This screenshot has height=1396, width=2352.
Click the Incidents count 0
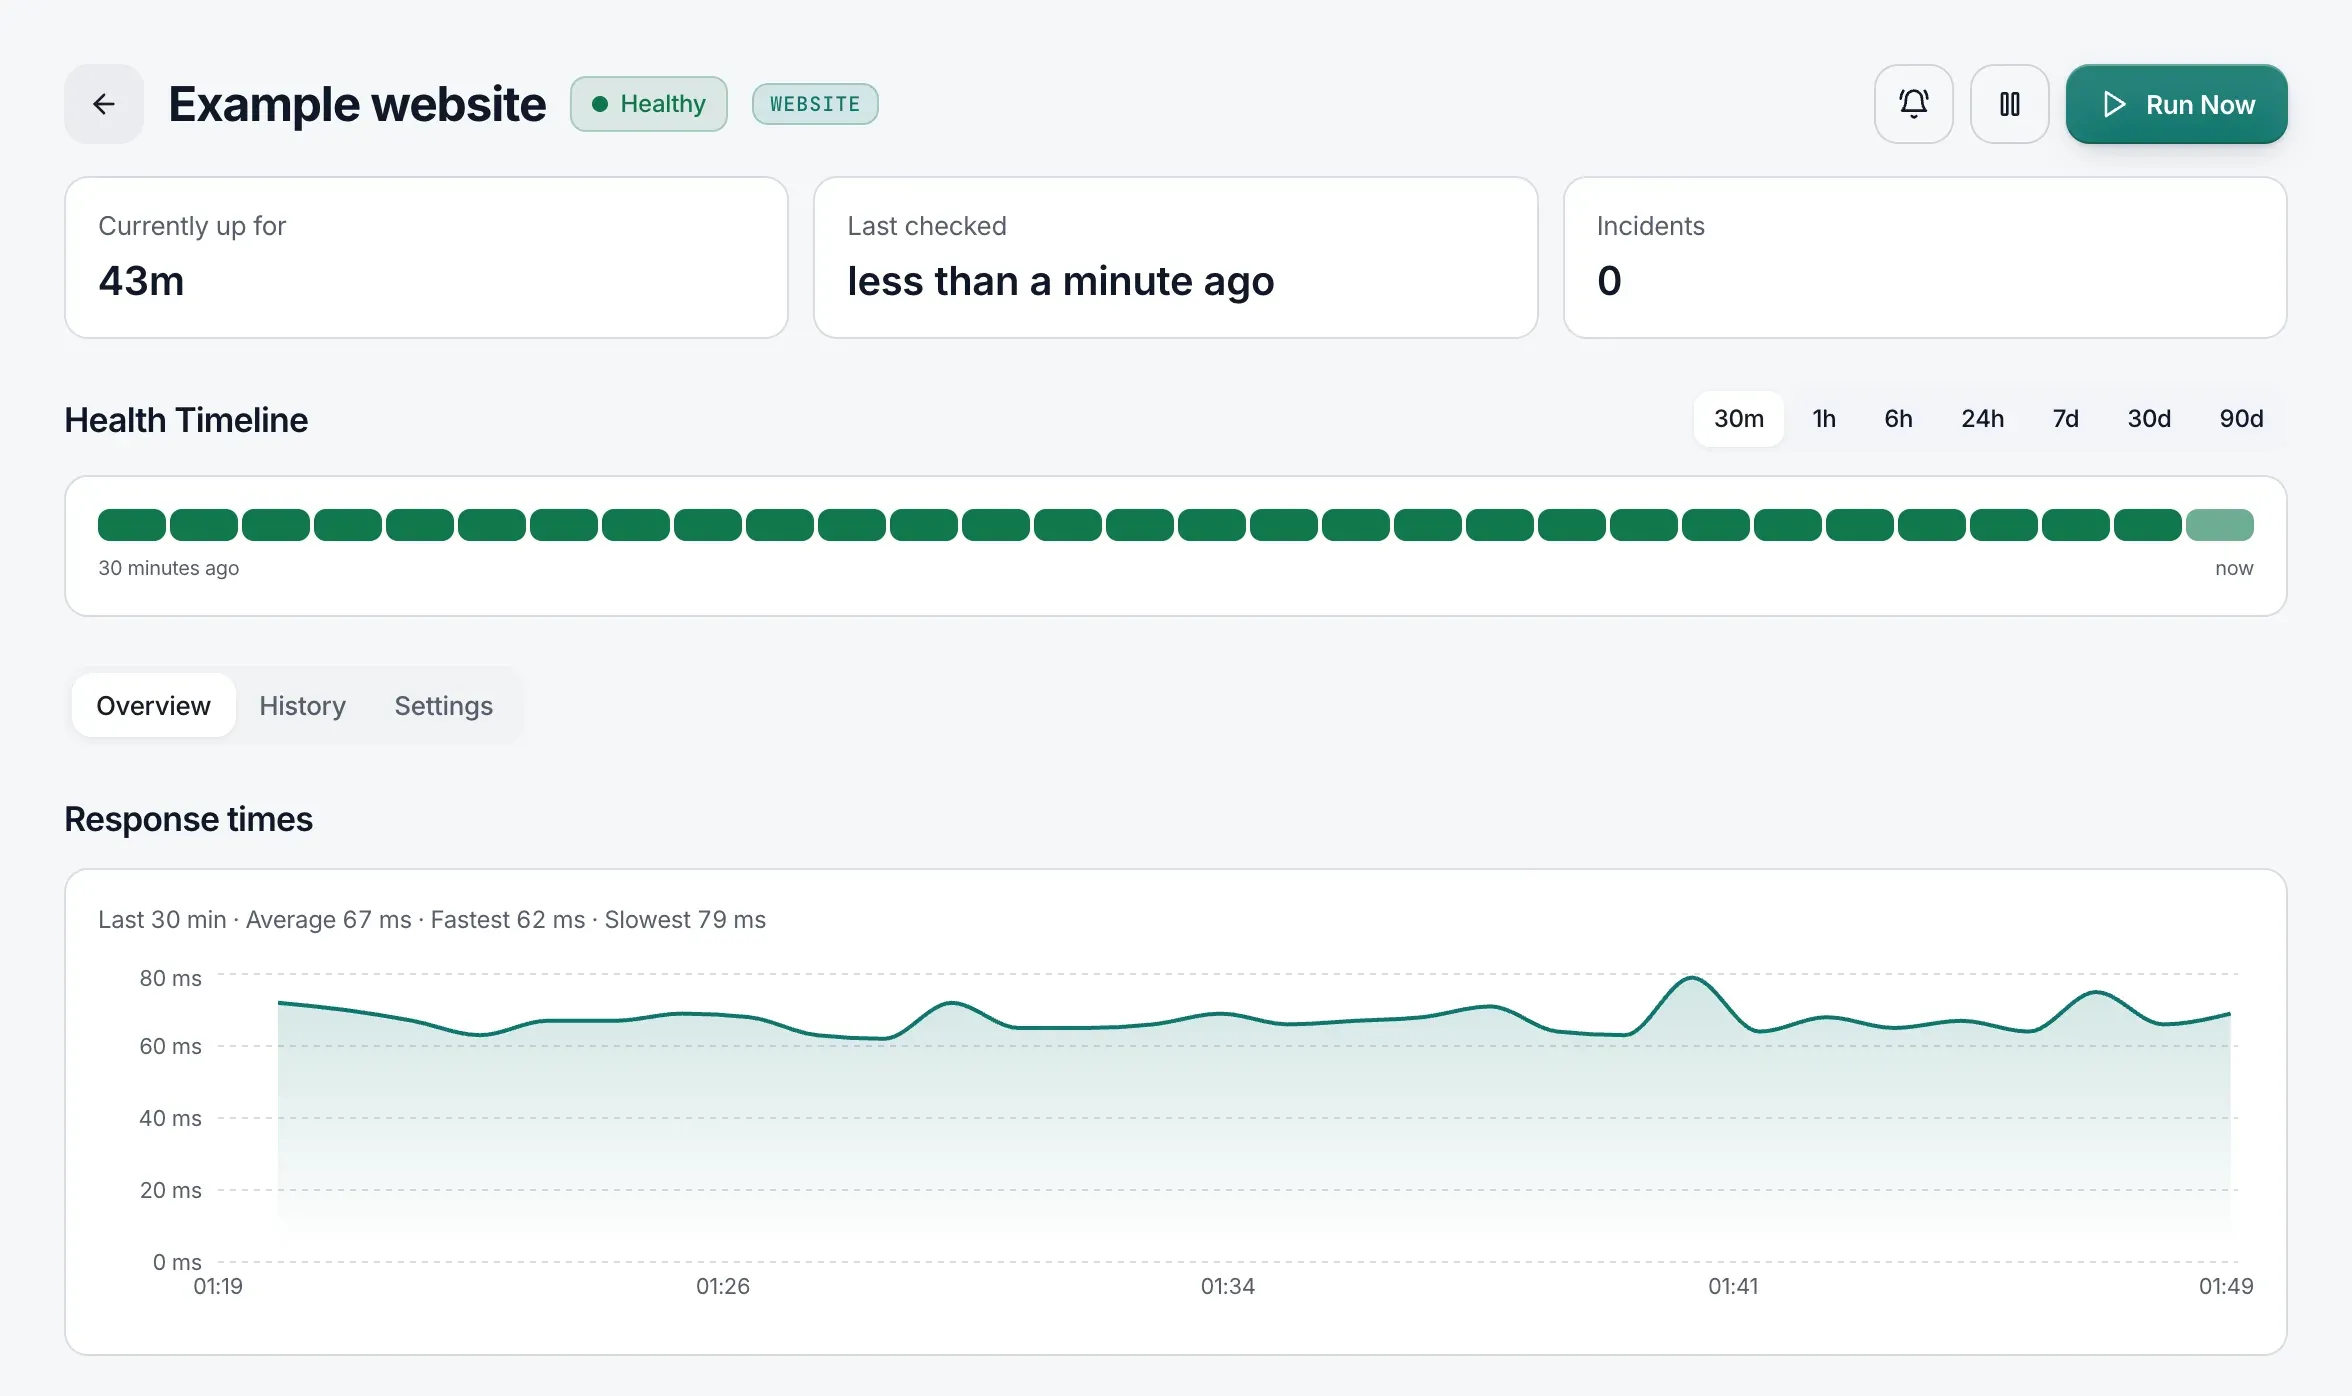pos(1608,281)
